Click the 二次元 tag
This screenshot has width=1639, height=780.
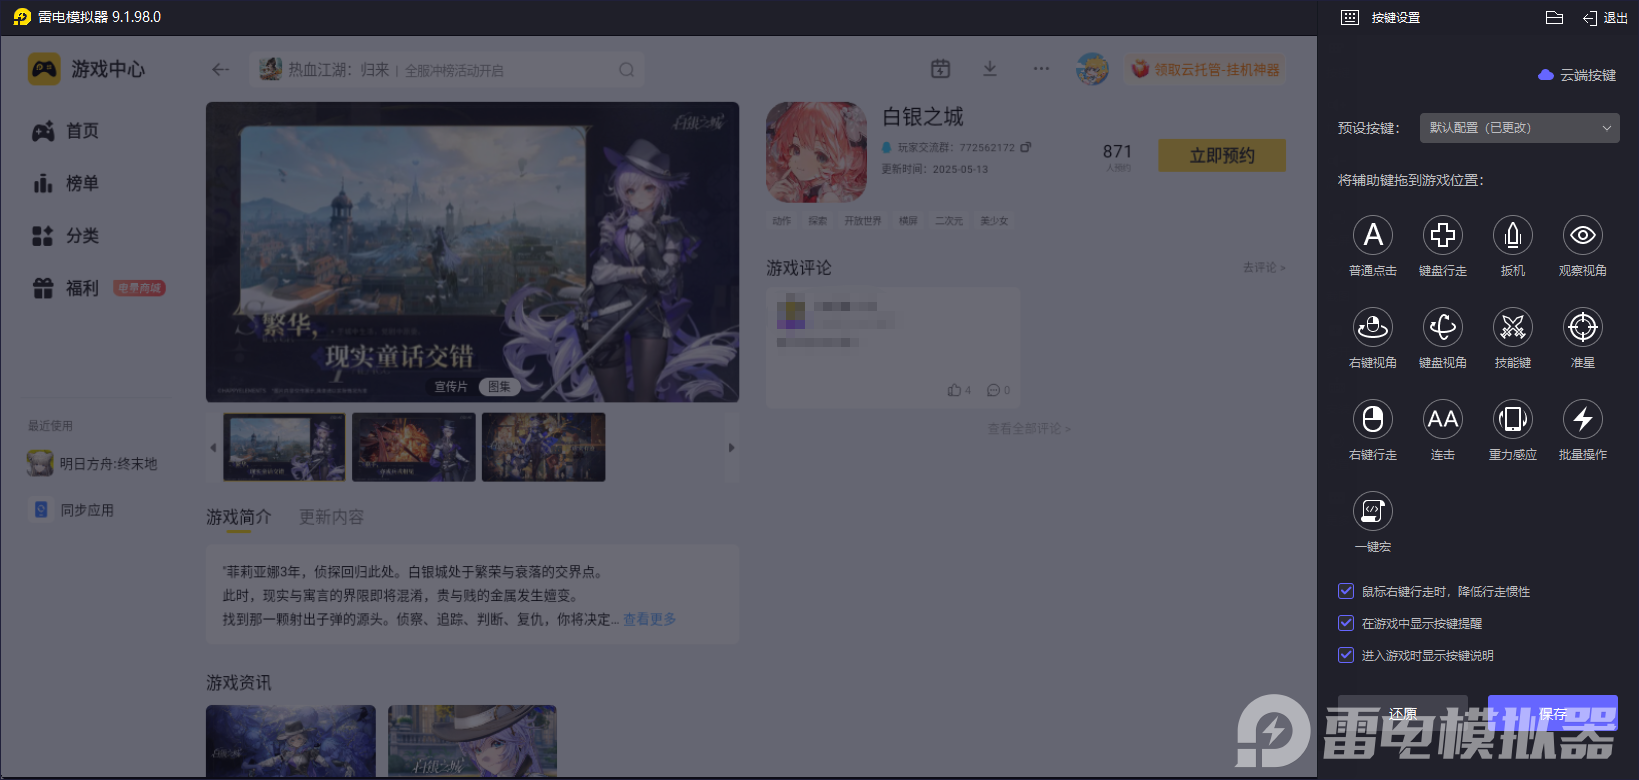click(x=949, y=220)
